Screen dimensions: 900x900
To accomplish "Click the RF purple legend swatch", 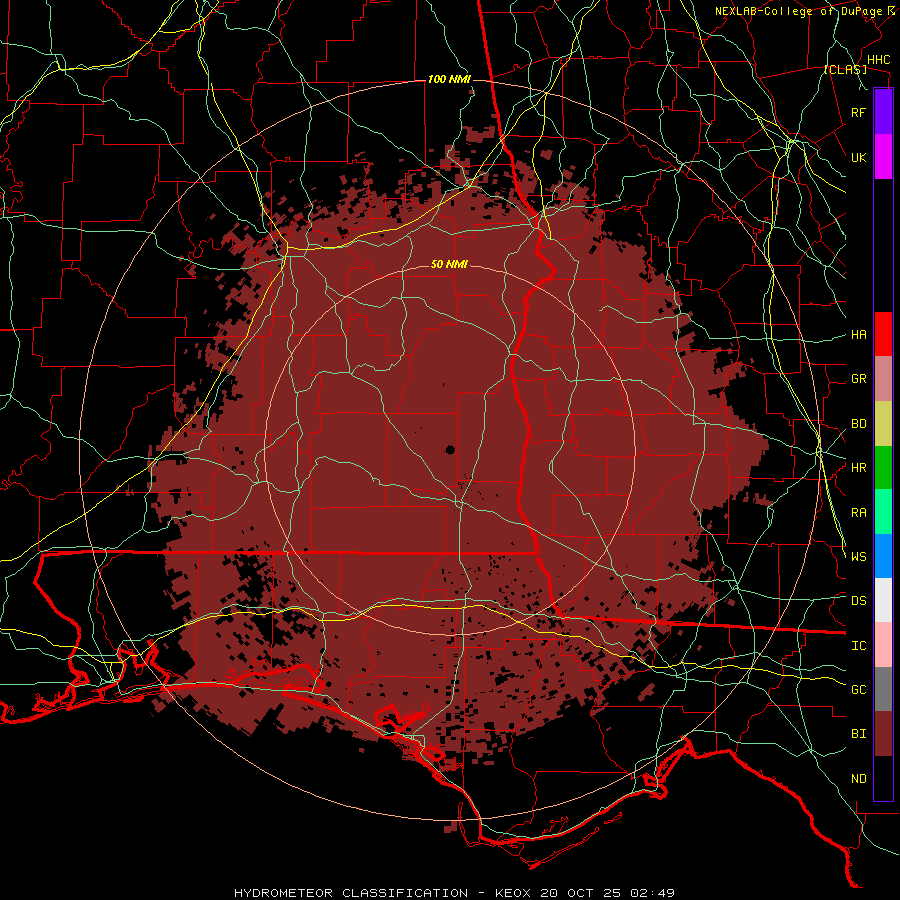I will [x=883, y=111].
